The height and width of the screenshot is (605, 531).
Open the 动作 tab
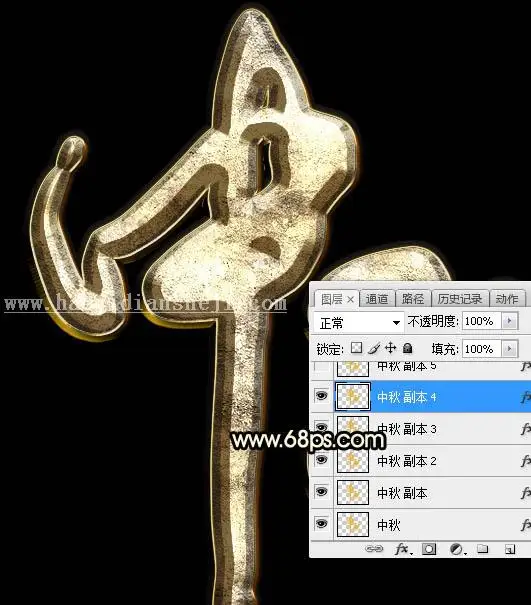tap(507, 299)
